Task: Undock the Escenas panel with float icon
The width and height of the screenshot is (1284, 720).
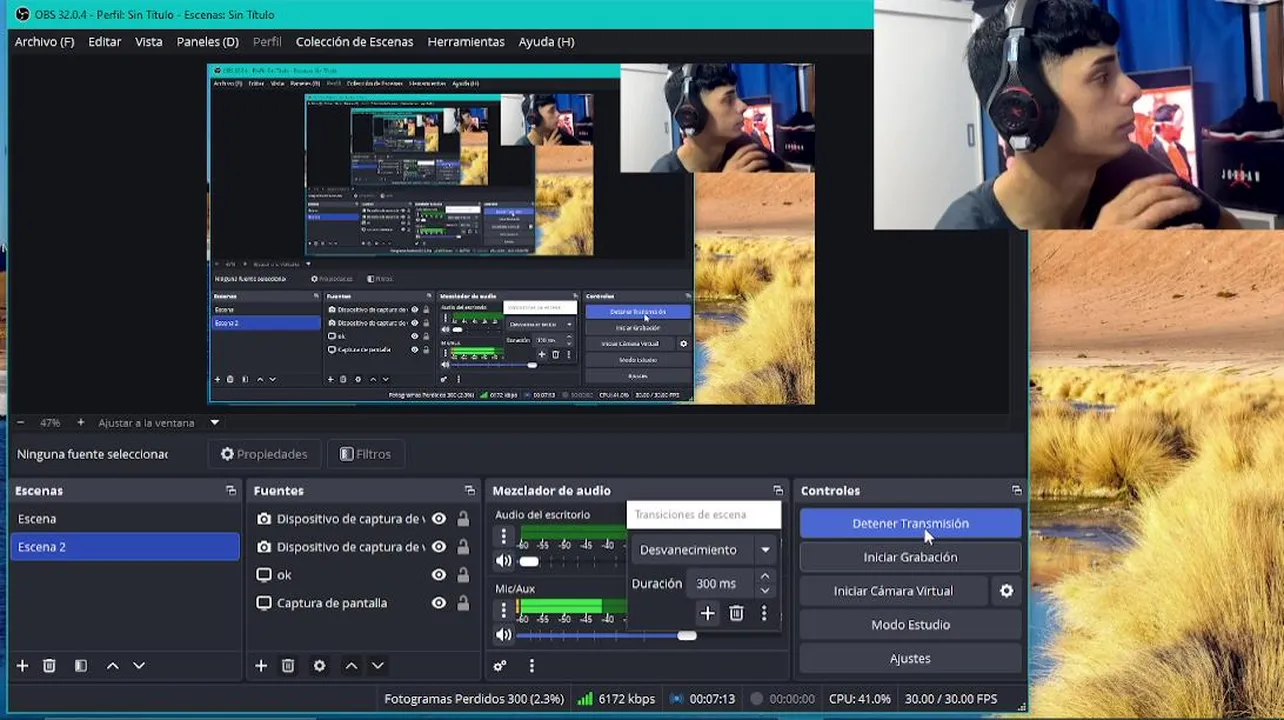Action: [231, 491]
